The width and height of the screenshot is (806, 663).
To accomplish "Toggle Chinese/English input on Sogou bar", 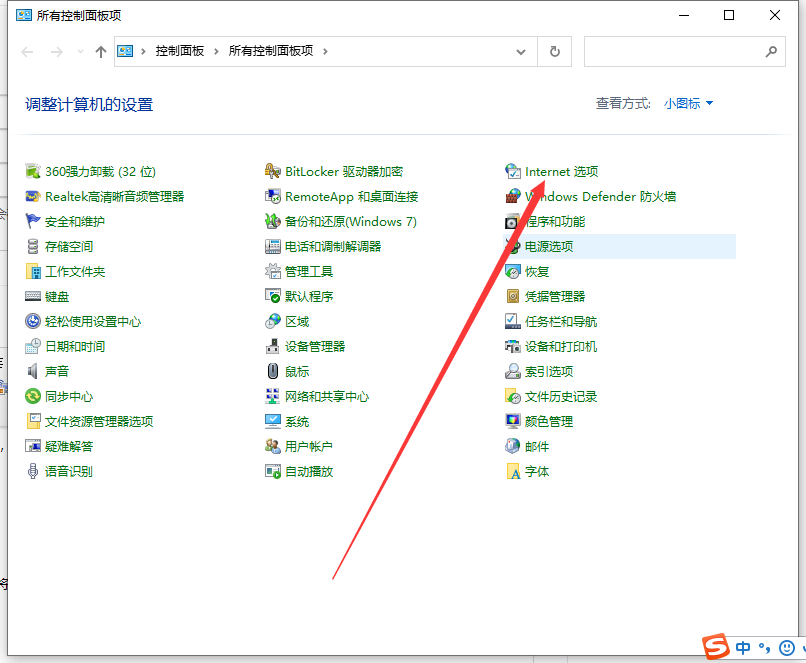I will click(x=741, y=649).
